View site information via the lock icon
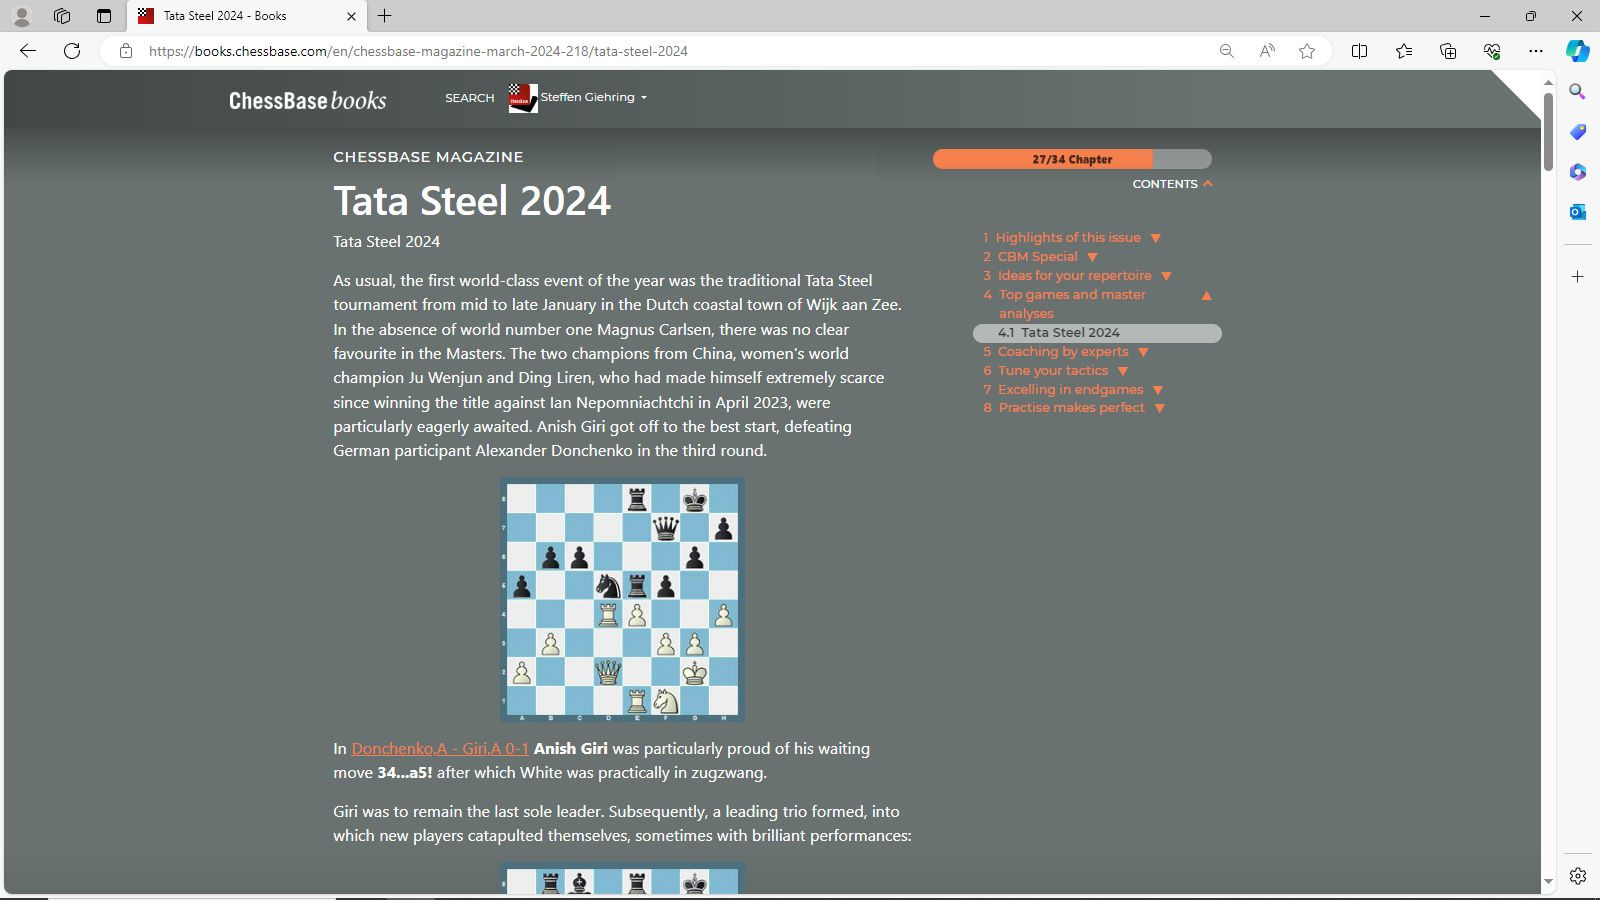Screen dimensions: 1600x900 (x=126, y=51)
